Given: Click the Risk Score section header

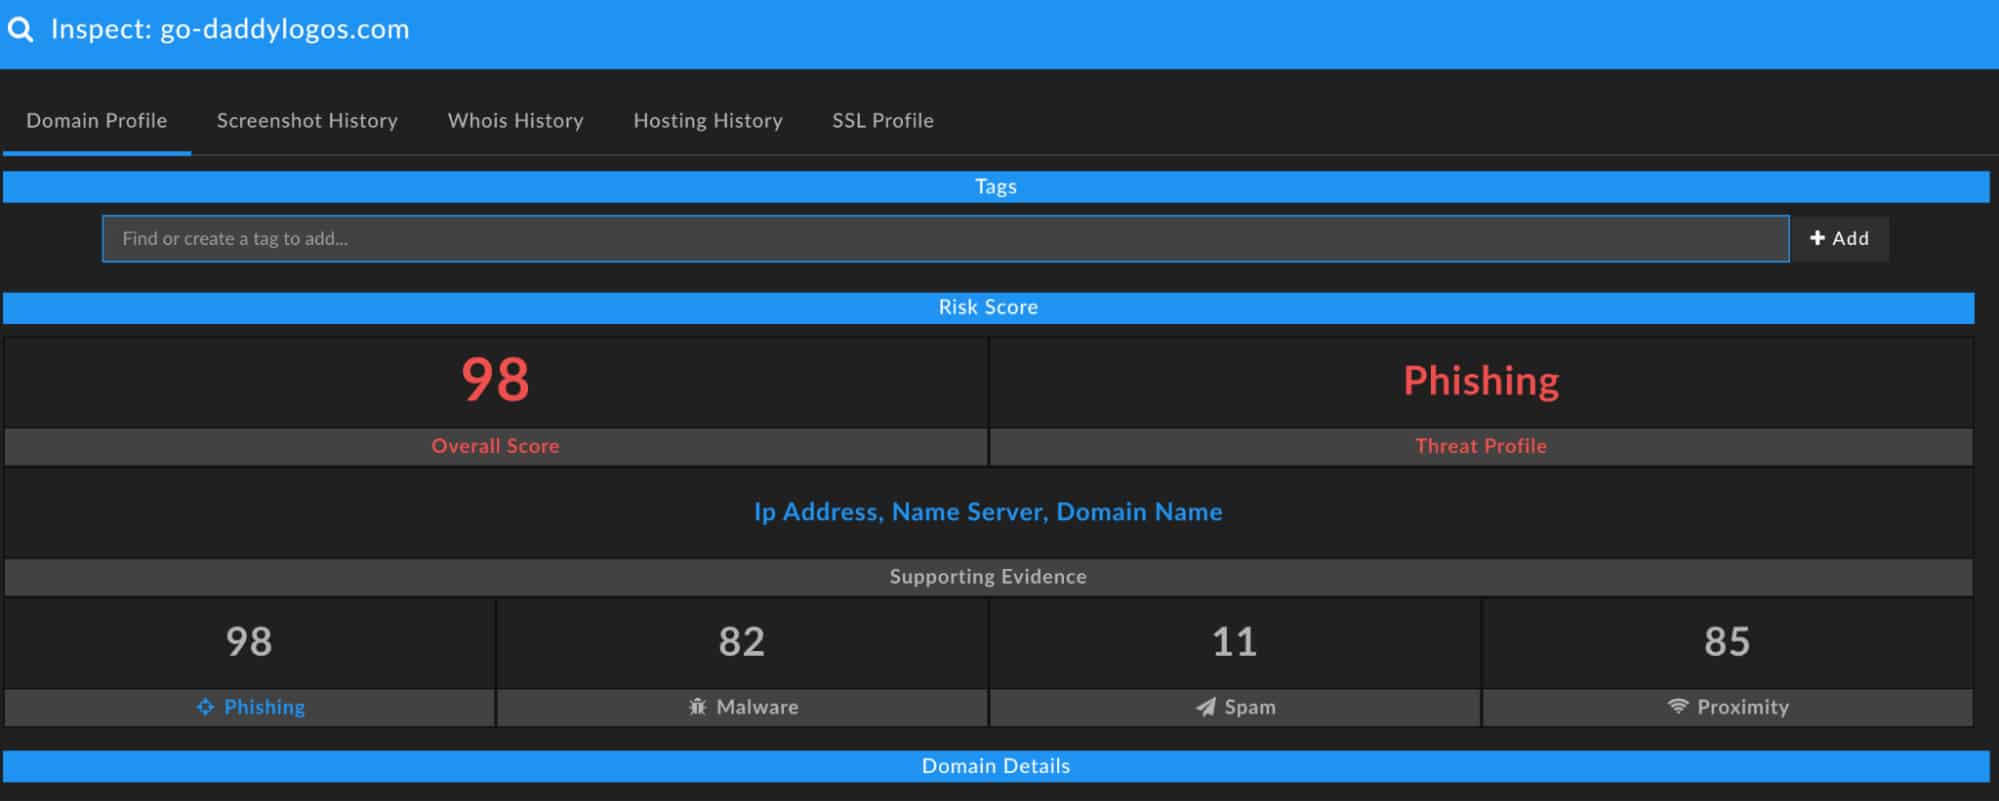Looking at the screenshot, I should [988, 308].
